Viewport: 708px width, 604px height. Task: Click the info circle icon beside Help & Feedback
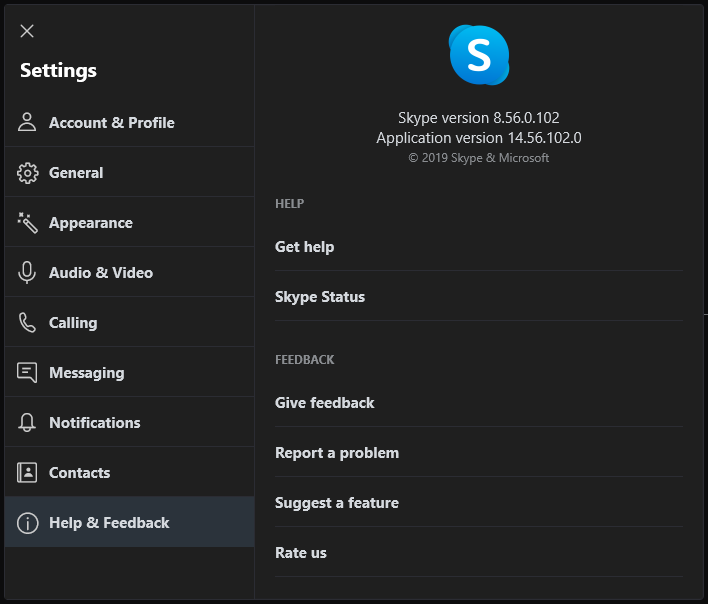point(28,523)
